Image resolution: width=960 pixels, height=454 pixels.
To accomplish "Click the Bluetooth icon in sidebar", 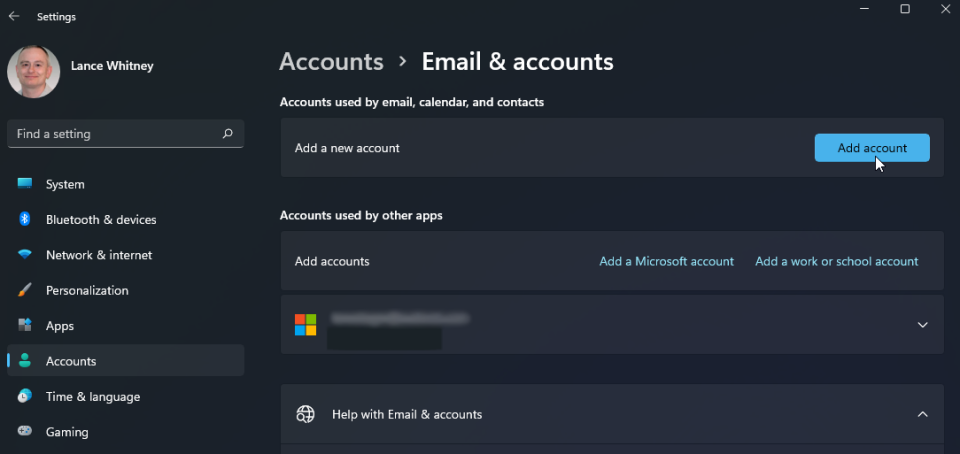I will point(24,219).
